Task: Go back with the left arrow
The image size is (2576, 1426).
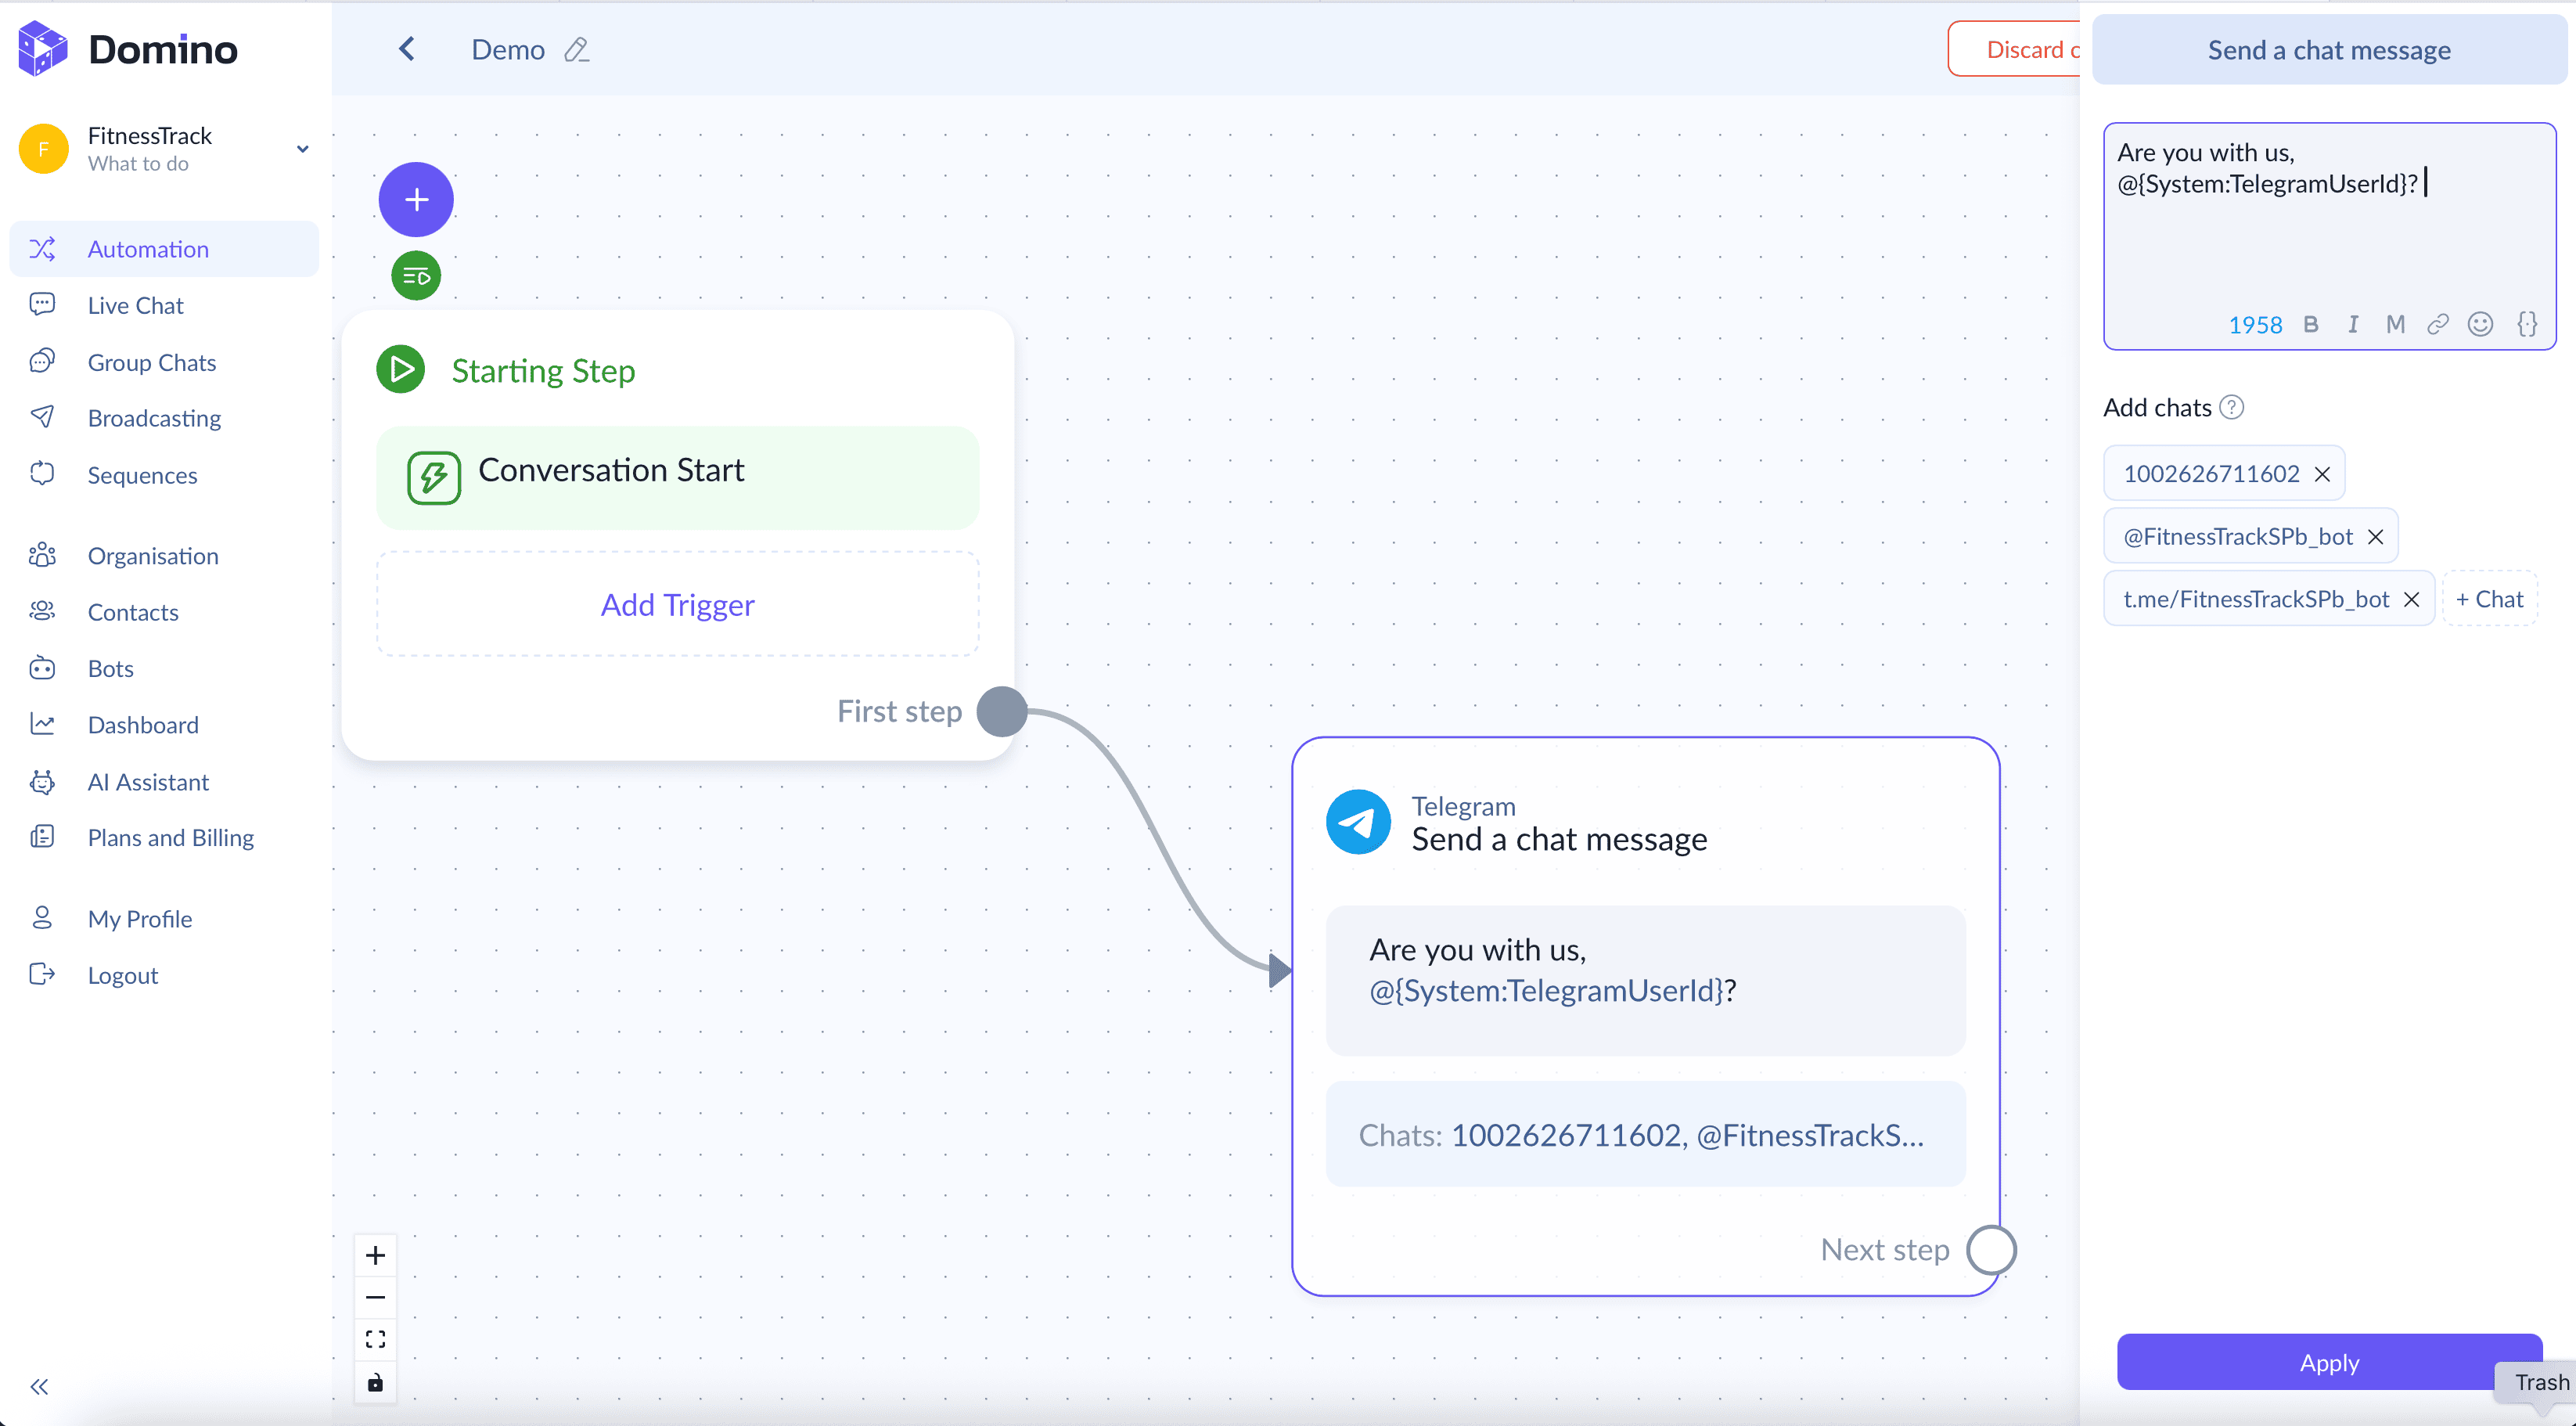Action: coord(406,49)
